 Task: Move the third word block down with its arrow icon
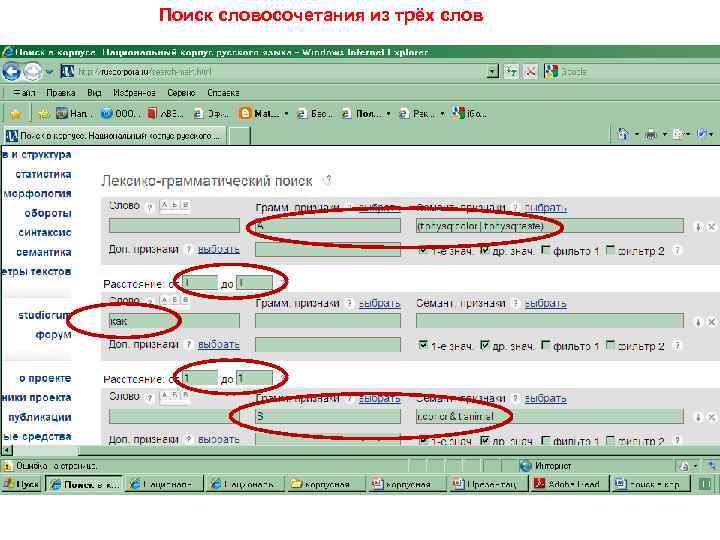698,417
